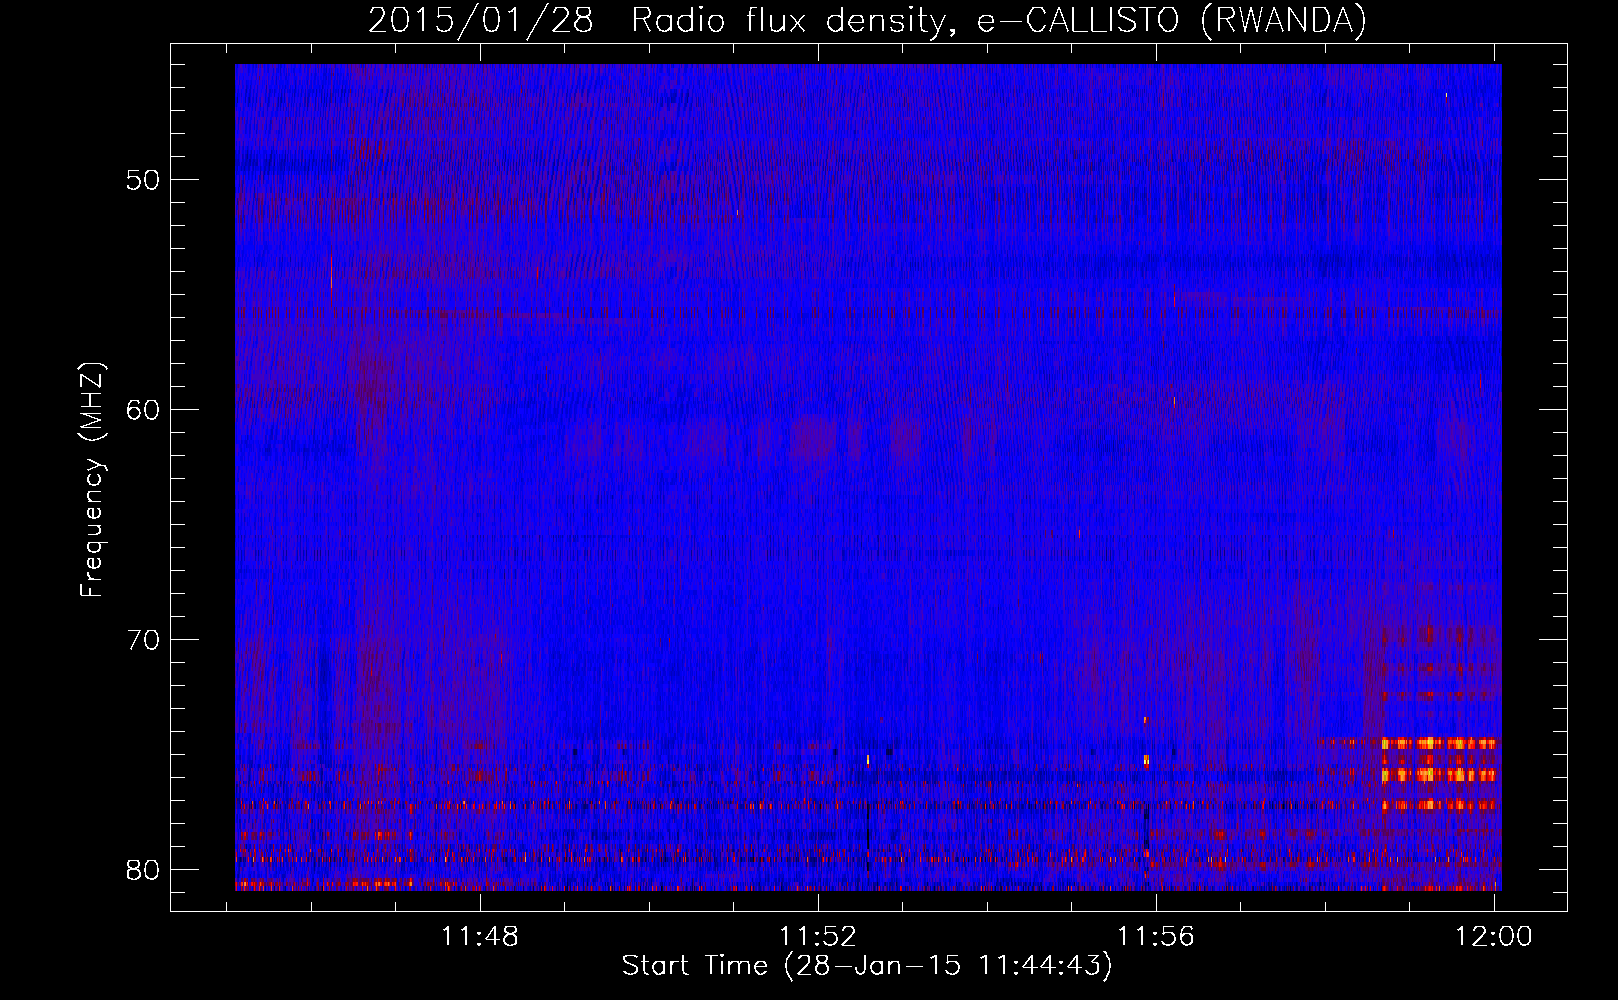Click the 11:52 time tick label

point(819,937)
